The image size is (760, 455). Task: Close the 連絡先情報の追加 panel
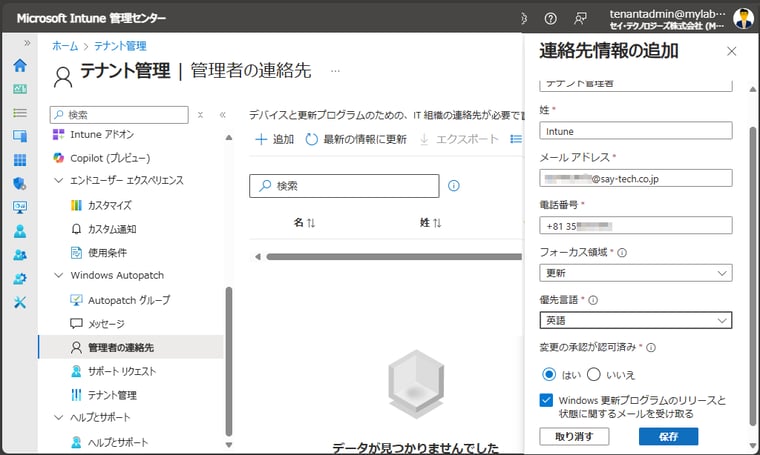(x=731, y=51)
